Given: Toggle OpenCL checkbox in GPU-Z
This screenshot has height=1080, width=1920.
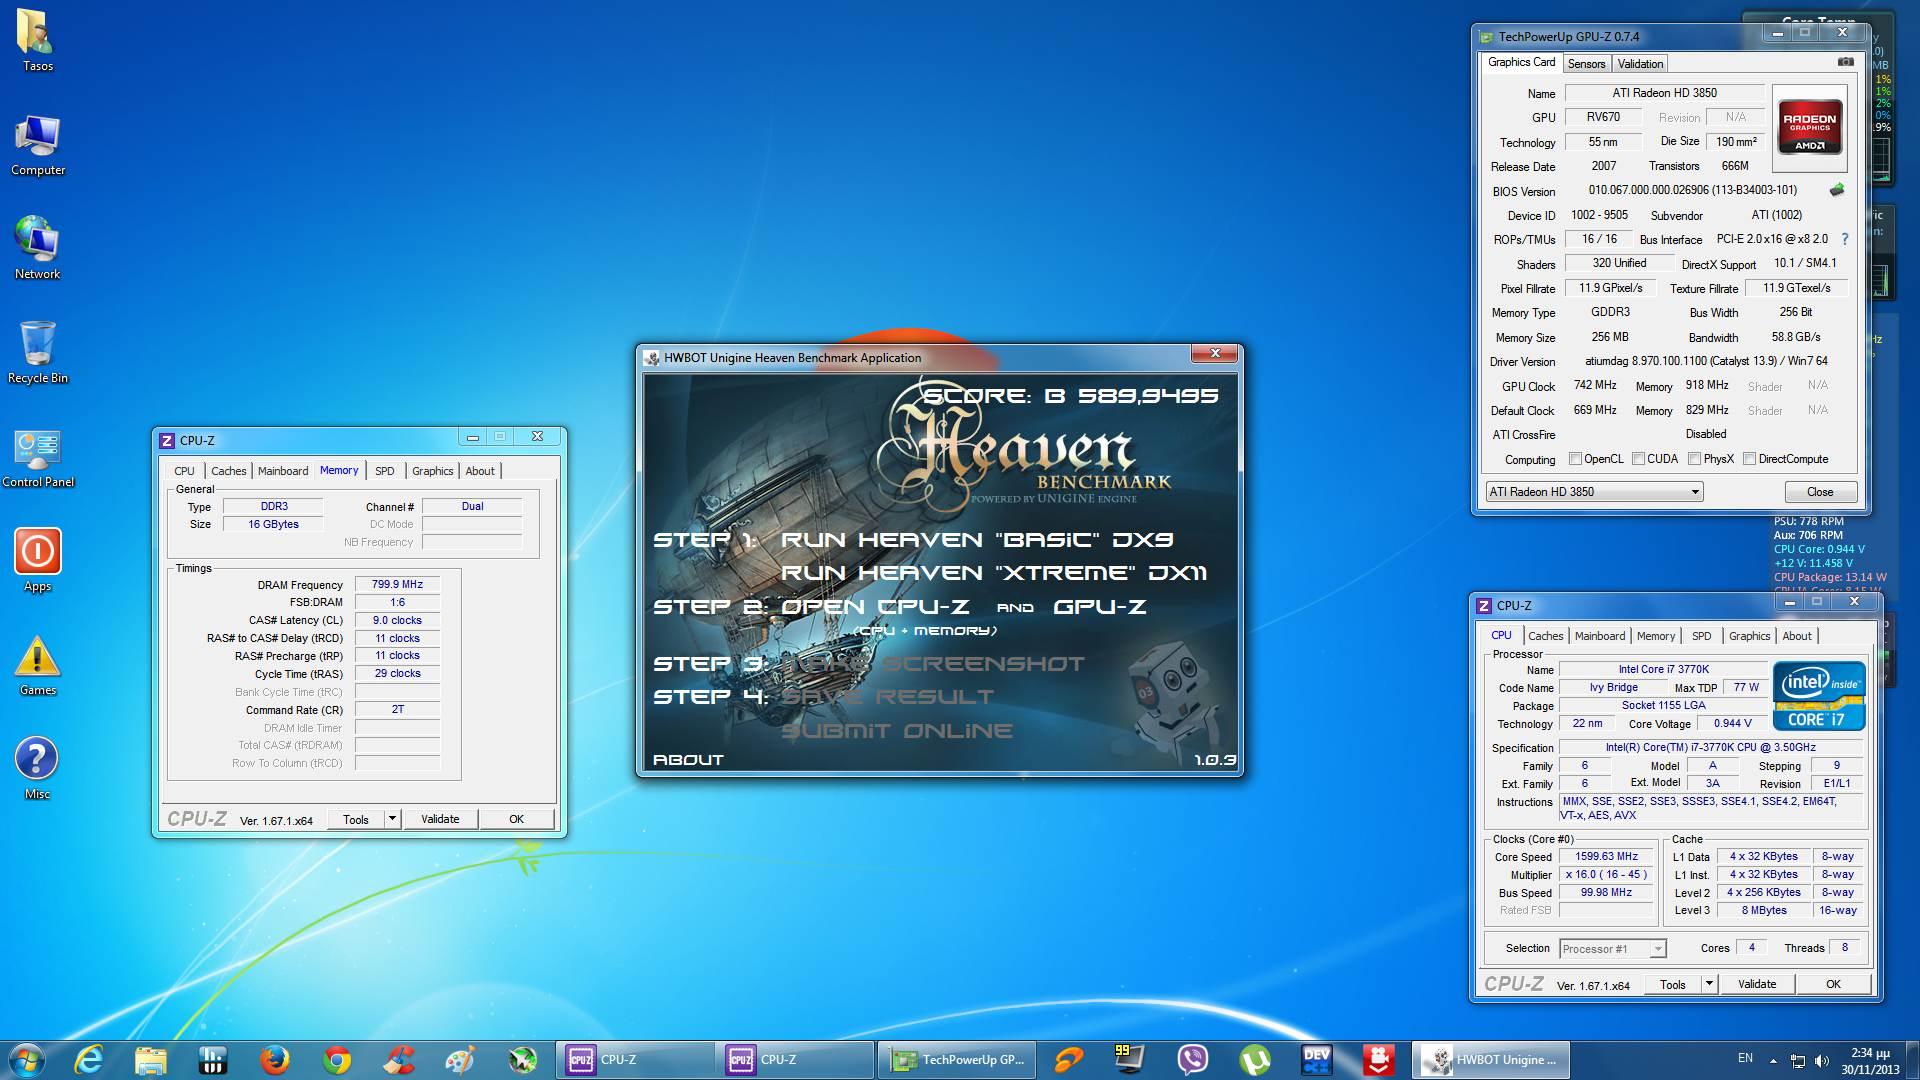Looking at the screenshot, I should point(1576,459).
